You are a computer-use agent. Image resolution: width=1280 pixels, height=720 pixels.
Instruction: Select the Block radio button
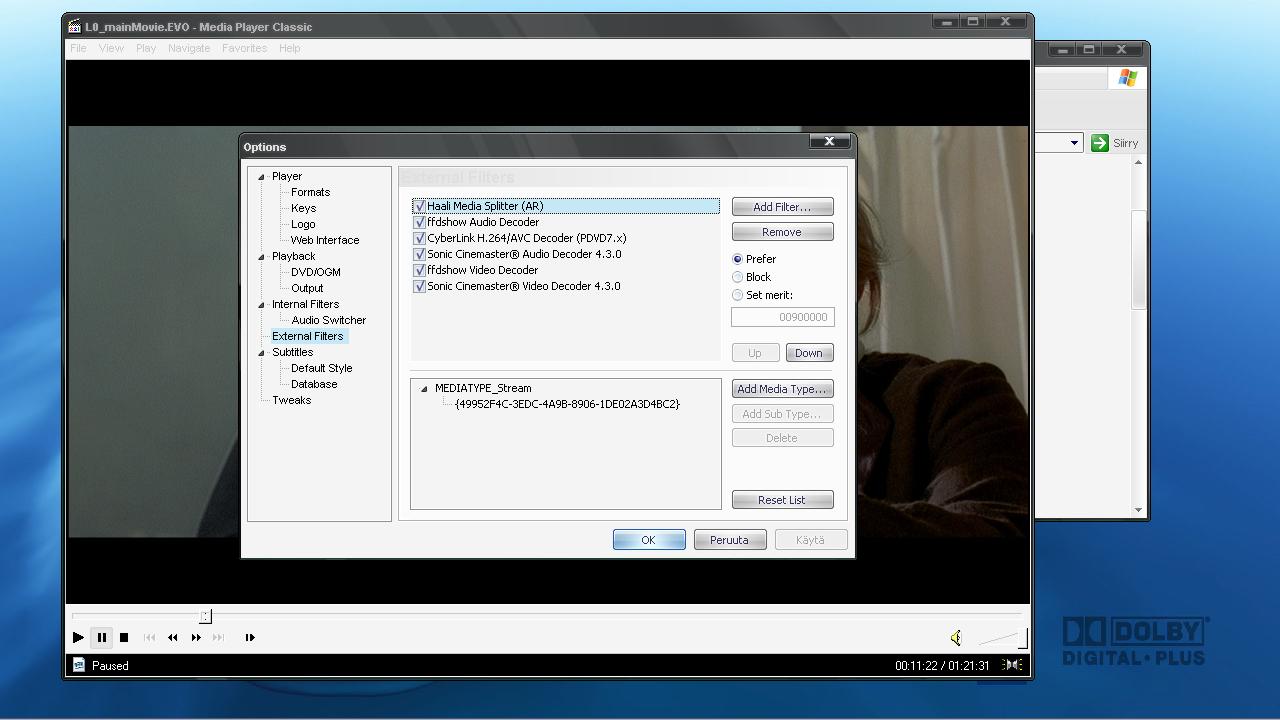[x=738, y=277]
